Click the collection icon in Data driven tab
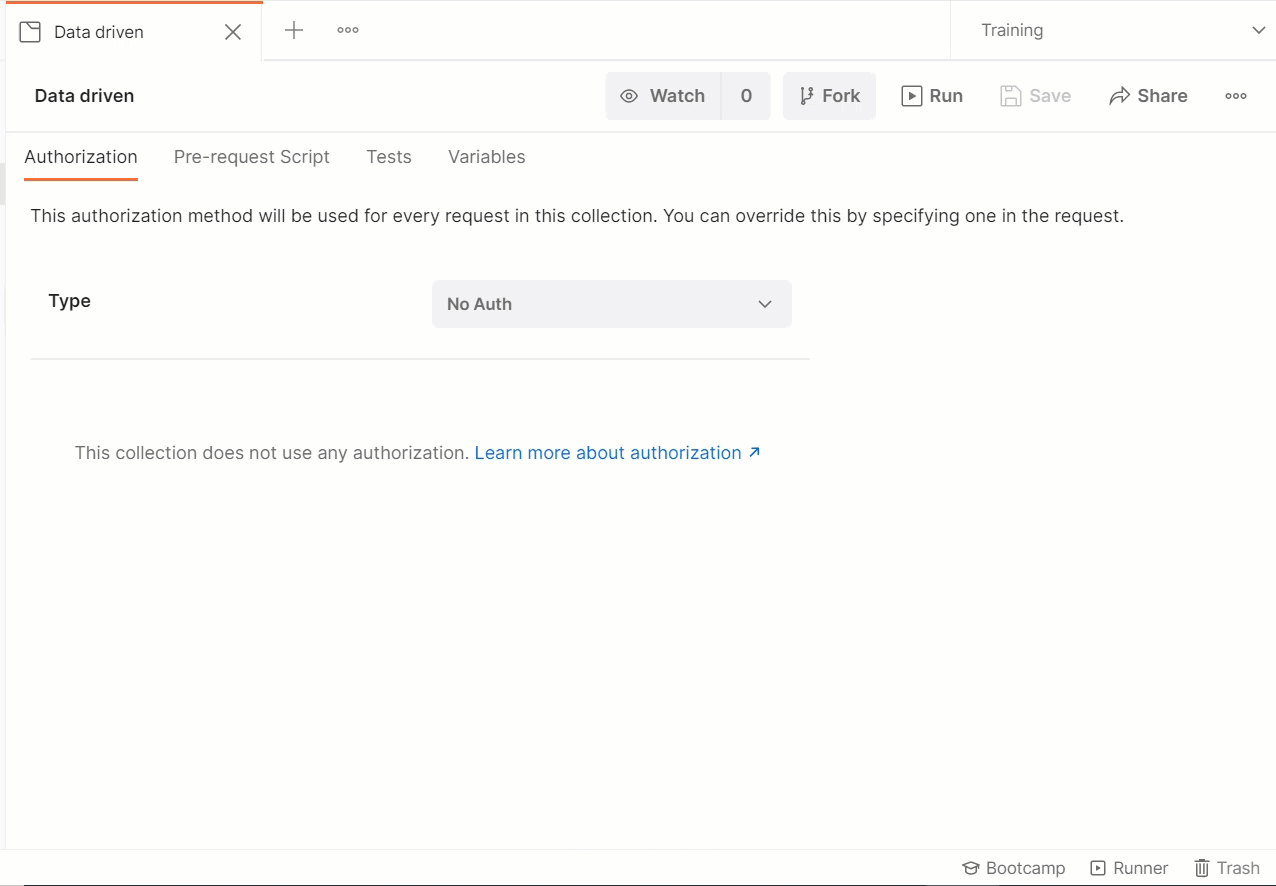 pyautogui.click(x=30, y=32)
